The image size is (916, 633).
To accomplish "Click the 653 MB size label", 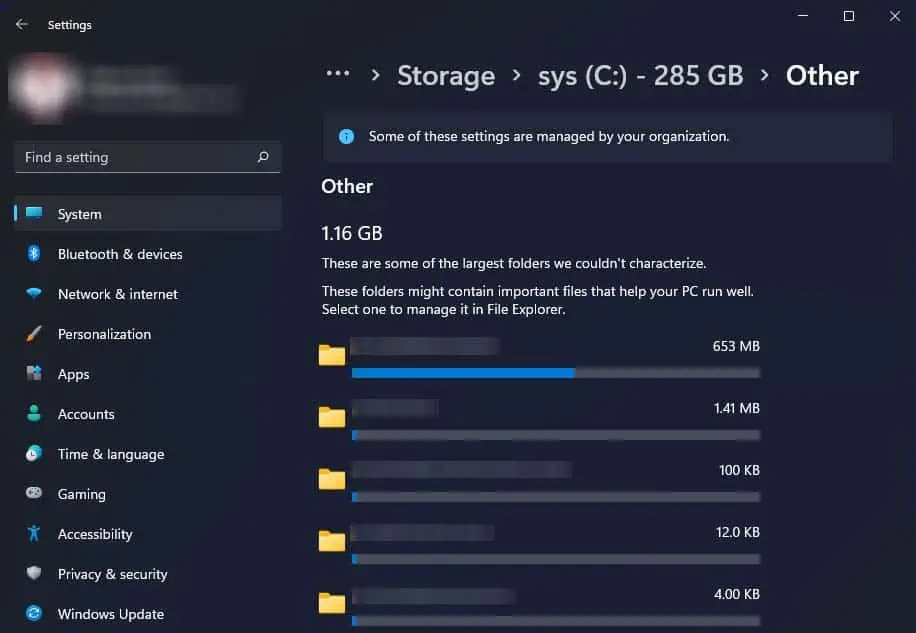I will pyautogui.click(x=736, y=346).
